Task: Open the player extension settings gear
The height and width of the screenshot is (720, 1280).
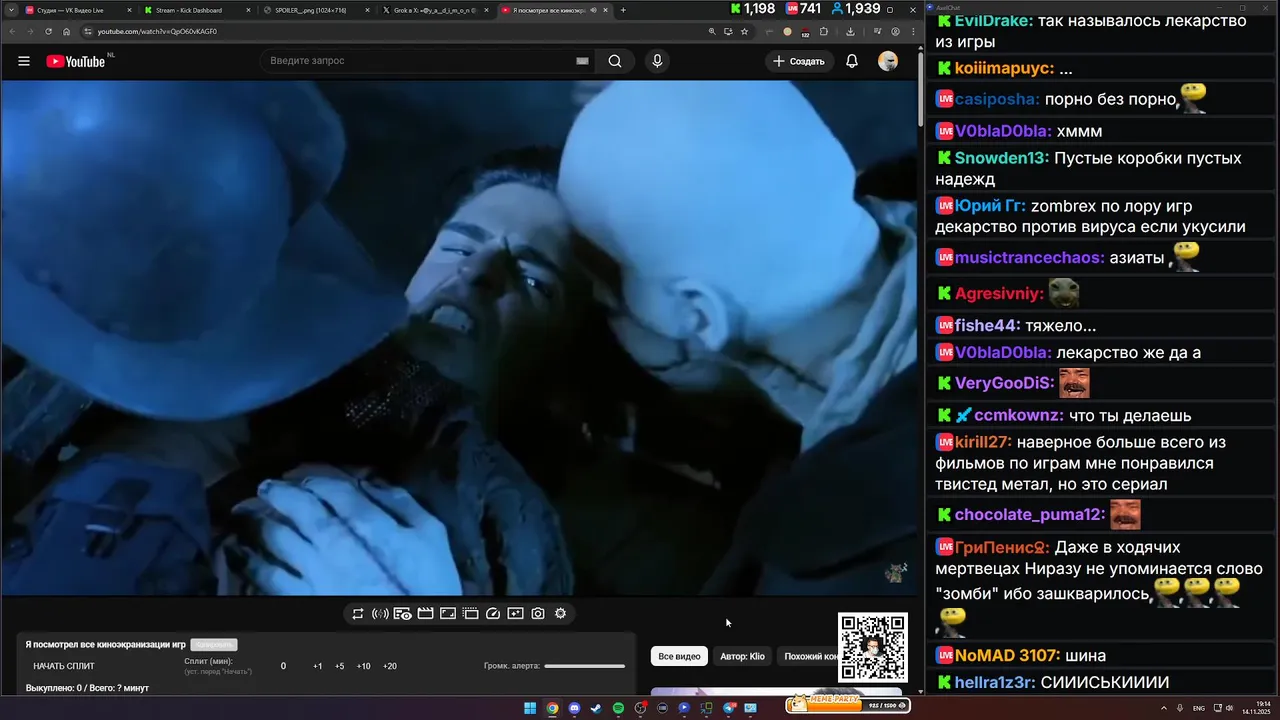Action: pos(561,614)
